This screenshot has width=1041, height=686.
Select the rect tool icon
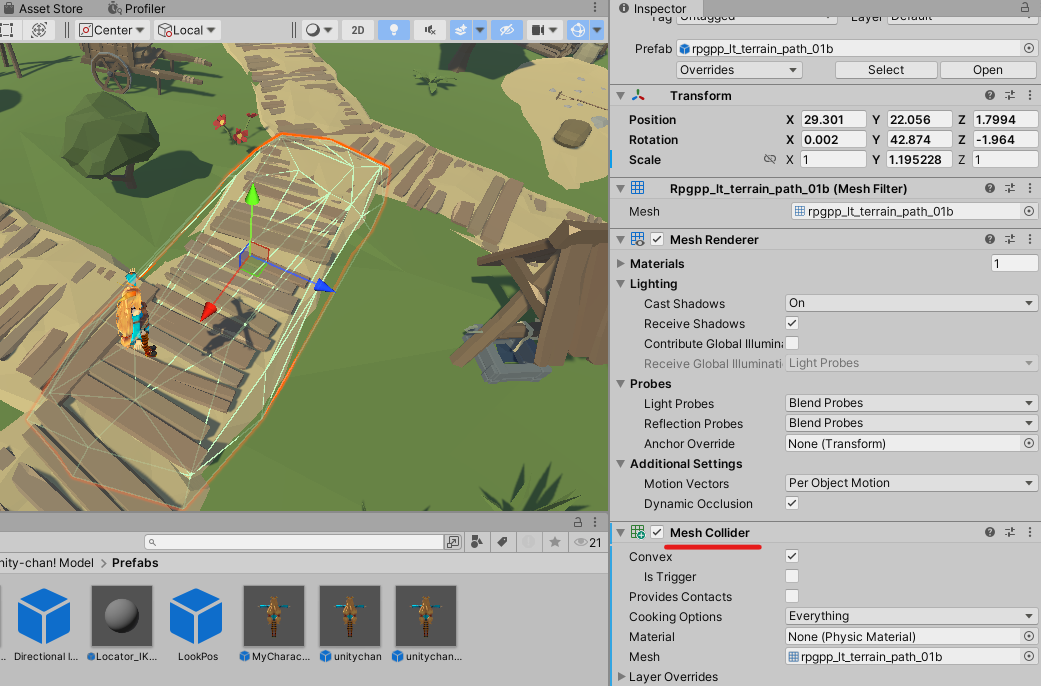[x=7, y=30]
